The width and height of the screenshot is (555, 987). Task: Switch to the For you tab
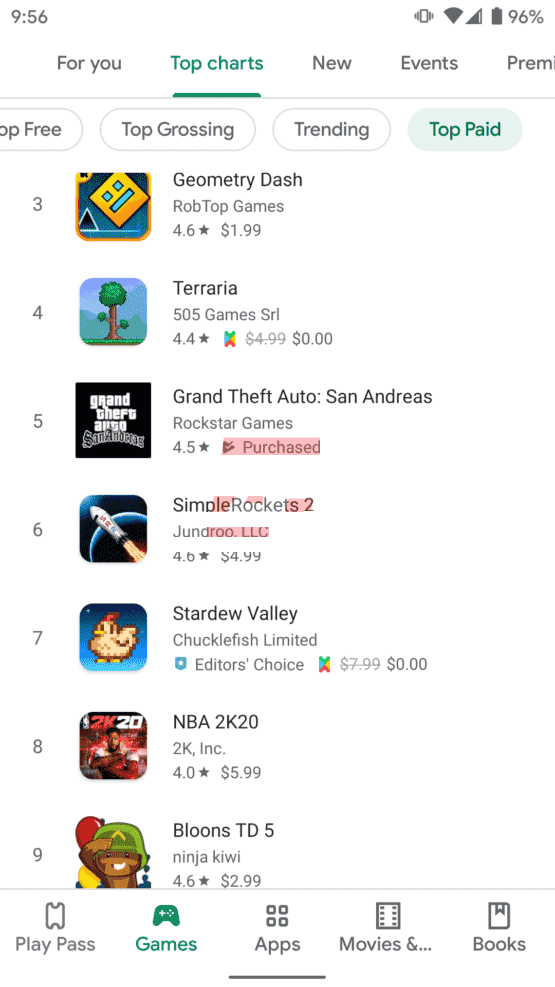(89, 63)
